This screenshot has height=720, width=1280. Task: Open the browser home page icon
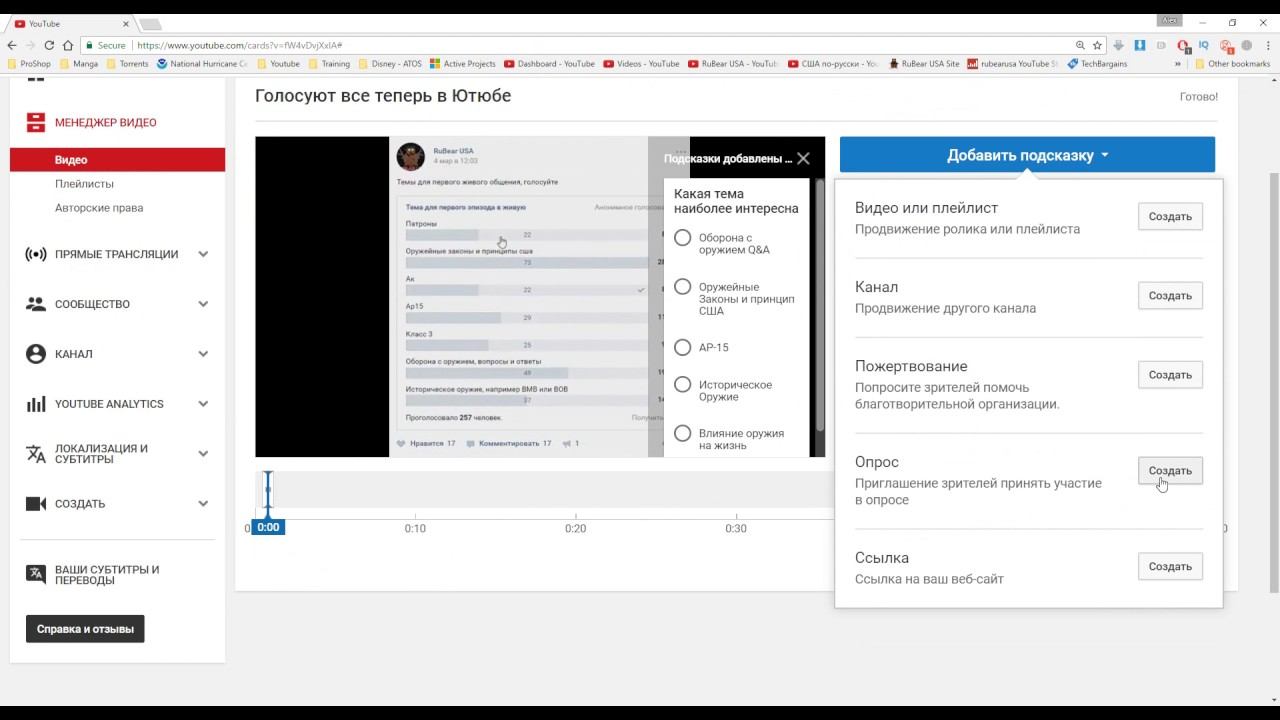tap(68, 45)
